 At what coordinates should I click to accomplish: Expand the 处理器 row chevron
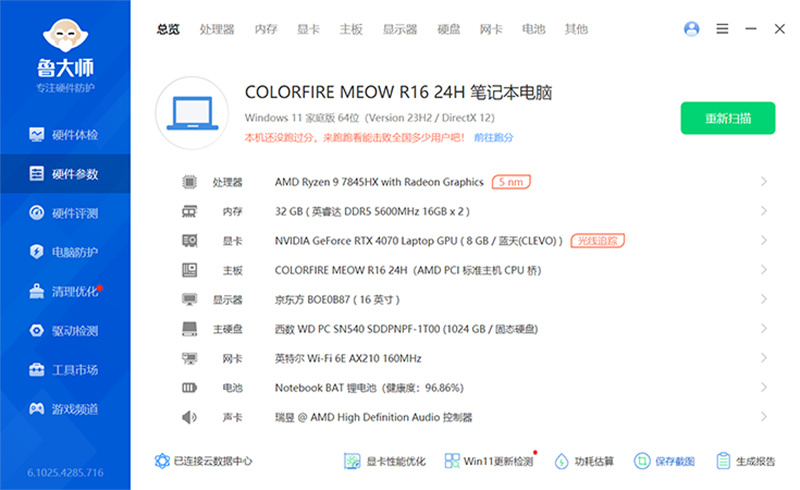[764, 181]
